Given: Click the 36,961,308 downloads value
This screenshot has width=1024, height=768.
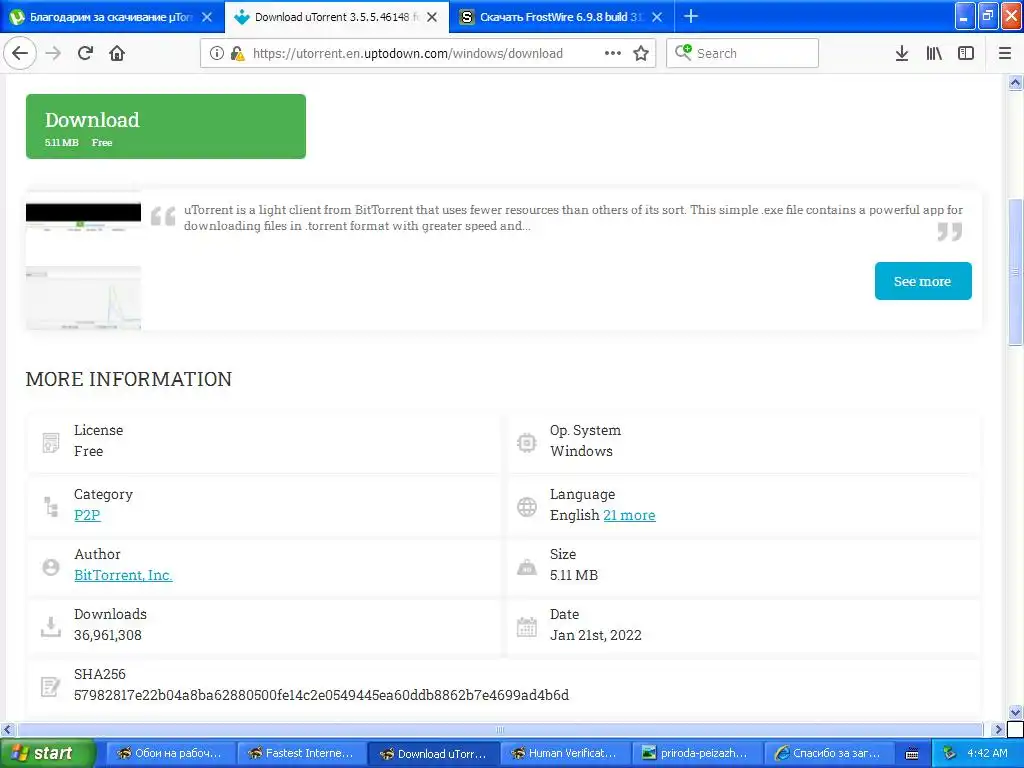Looking at the screenshot, I should click(108, 635).
